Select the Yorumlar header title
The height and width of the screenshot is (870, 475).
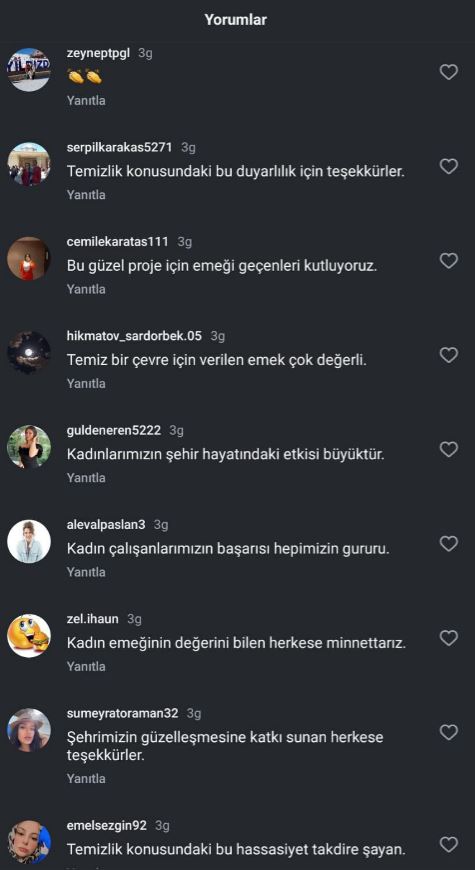(236, 20)
